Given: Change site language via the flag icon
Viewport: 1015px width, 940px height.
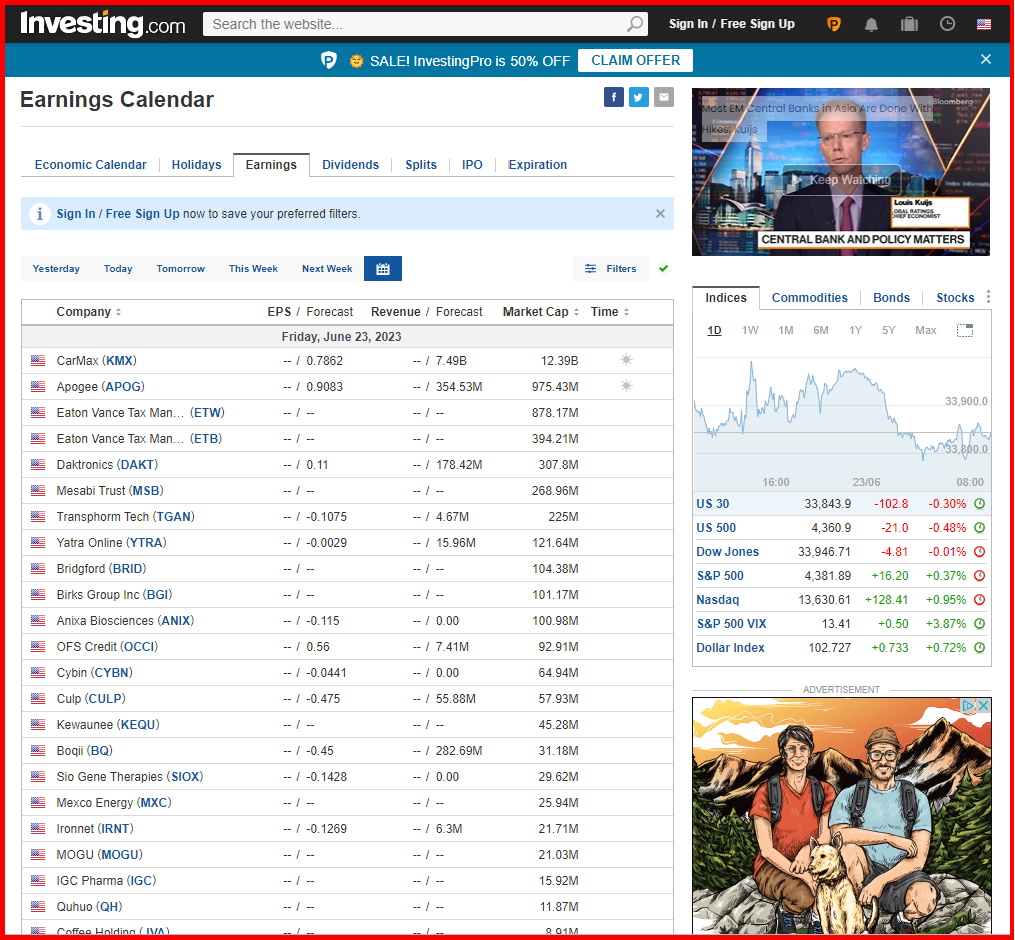Looking at the screenshot, I should coord(984,23).
